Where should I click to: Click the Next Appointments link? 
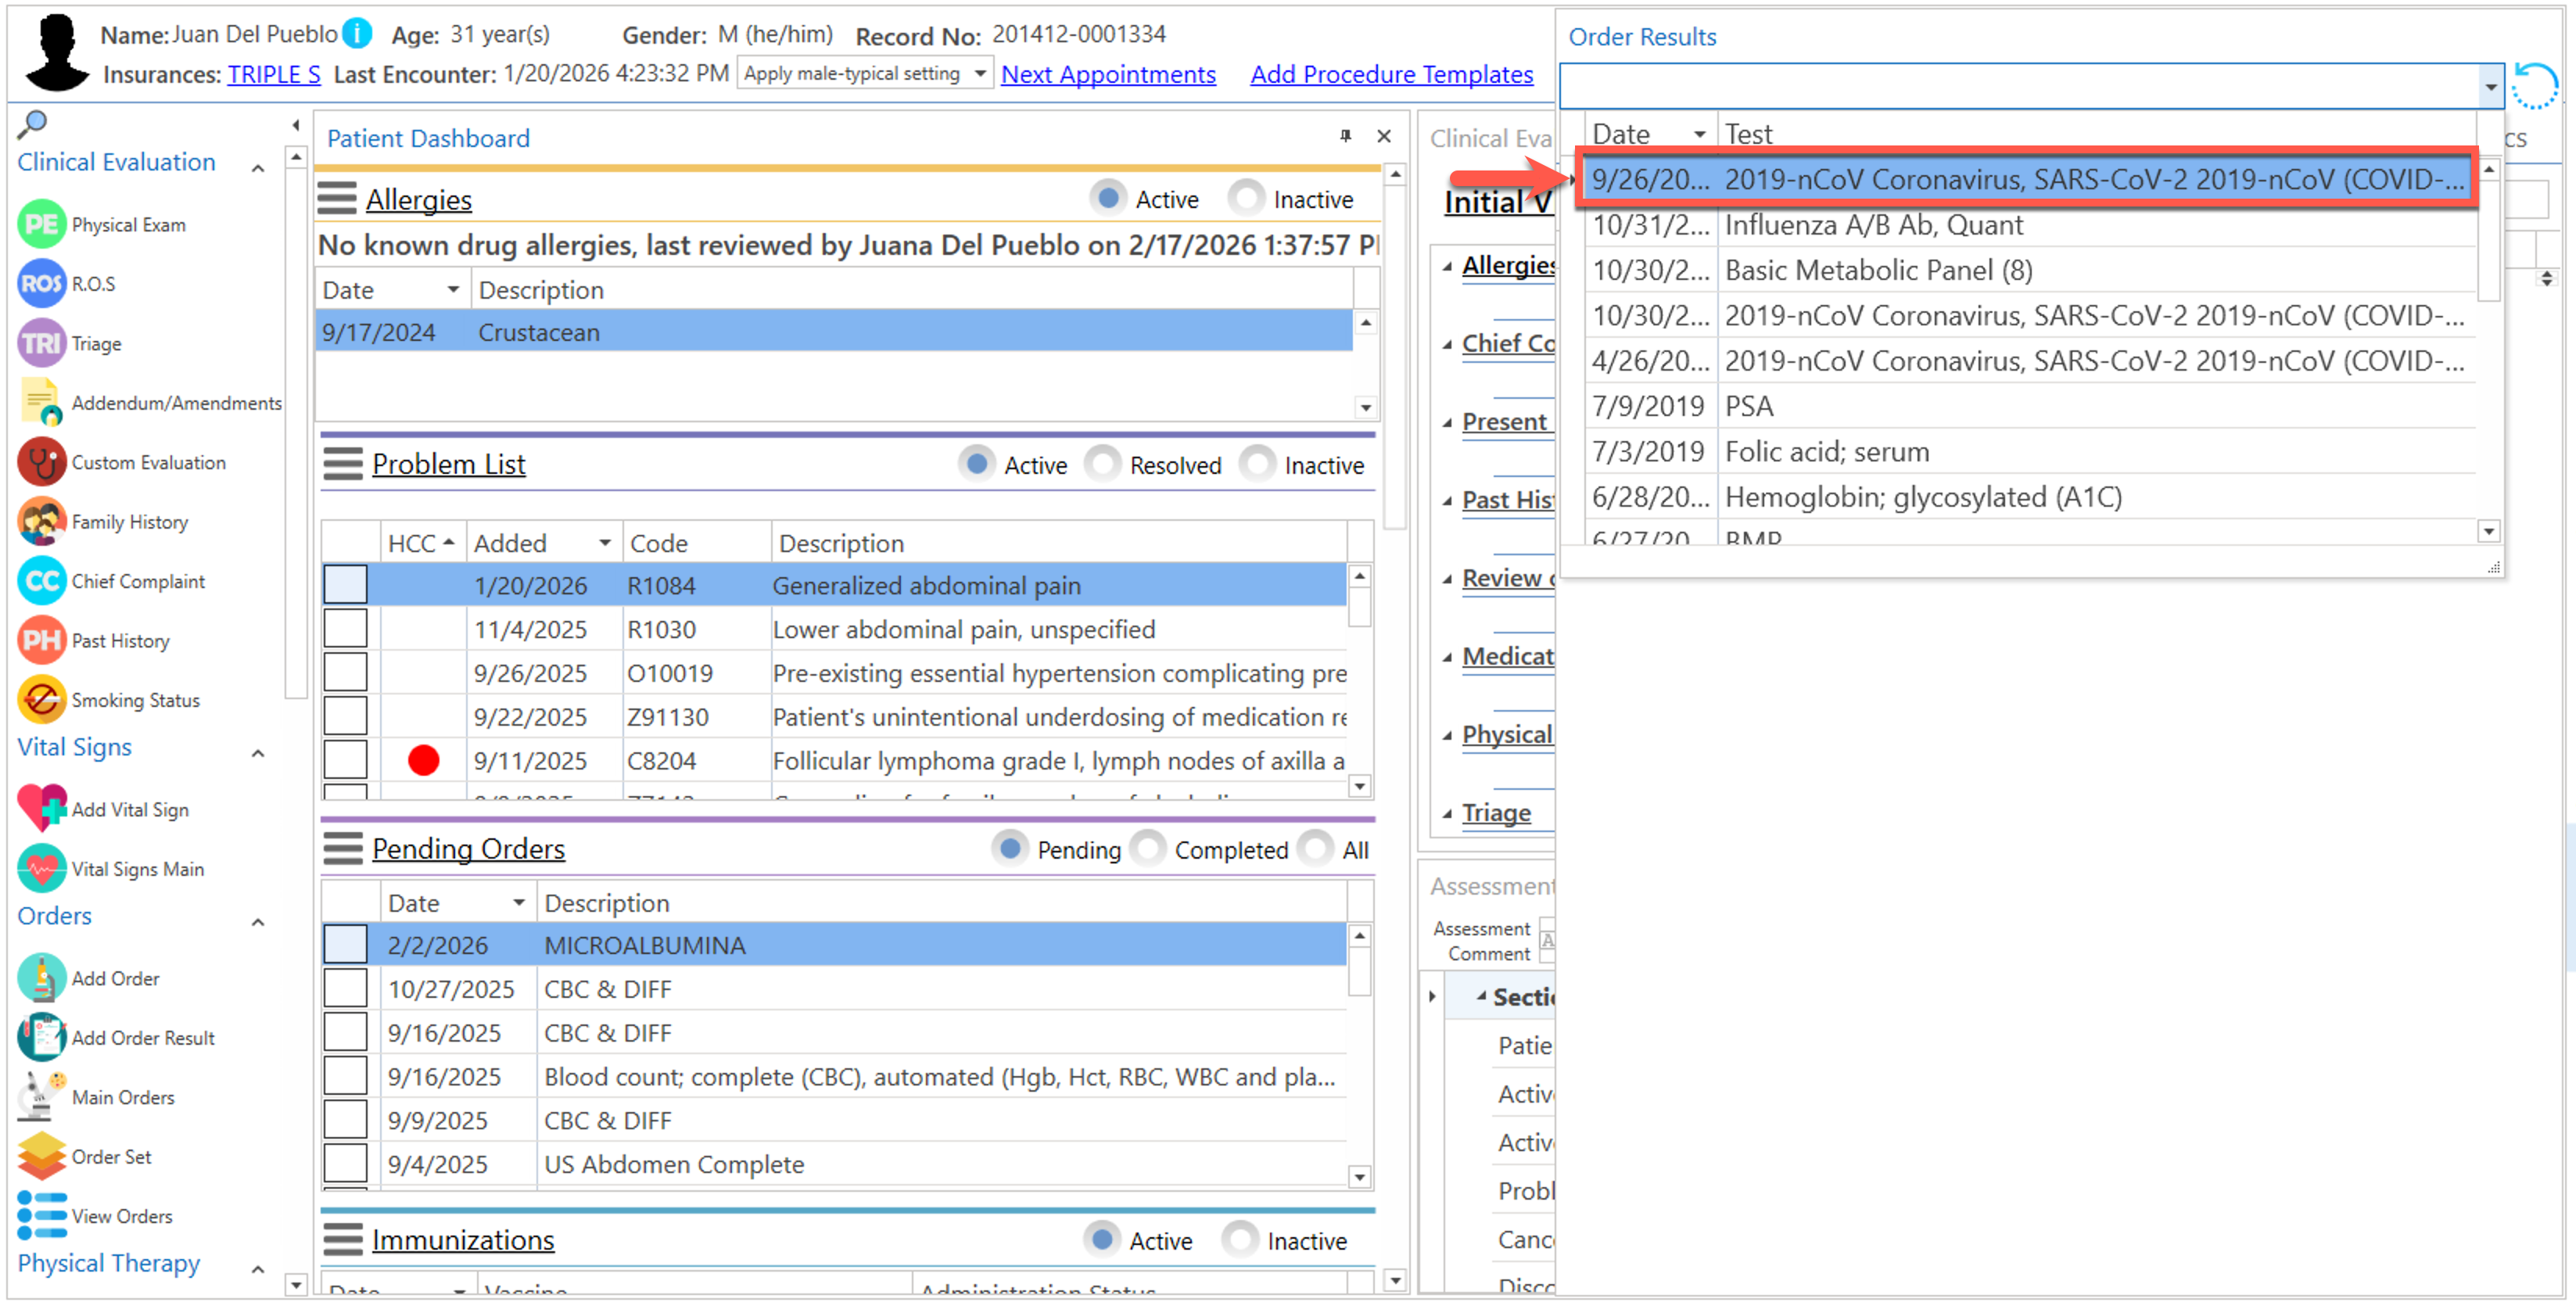click(x=1108, y=74)
